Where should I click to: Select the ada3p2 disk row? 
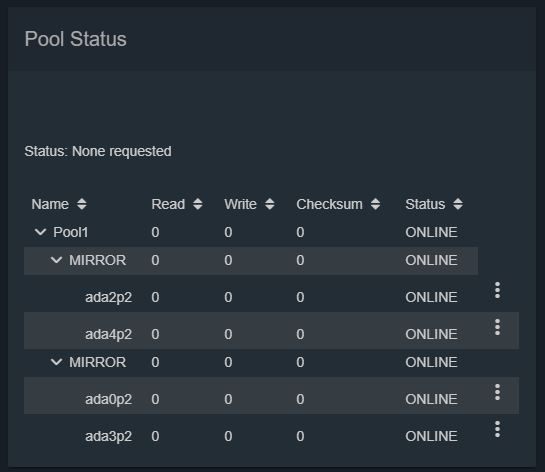pos(271,433)
